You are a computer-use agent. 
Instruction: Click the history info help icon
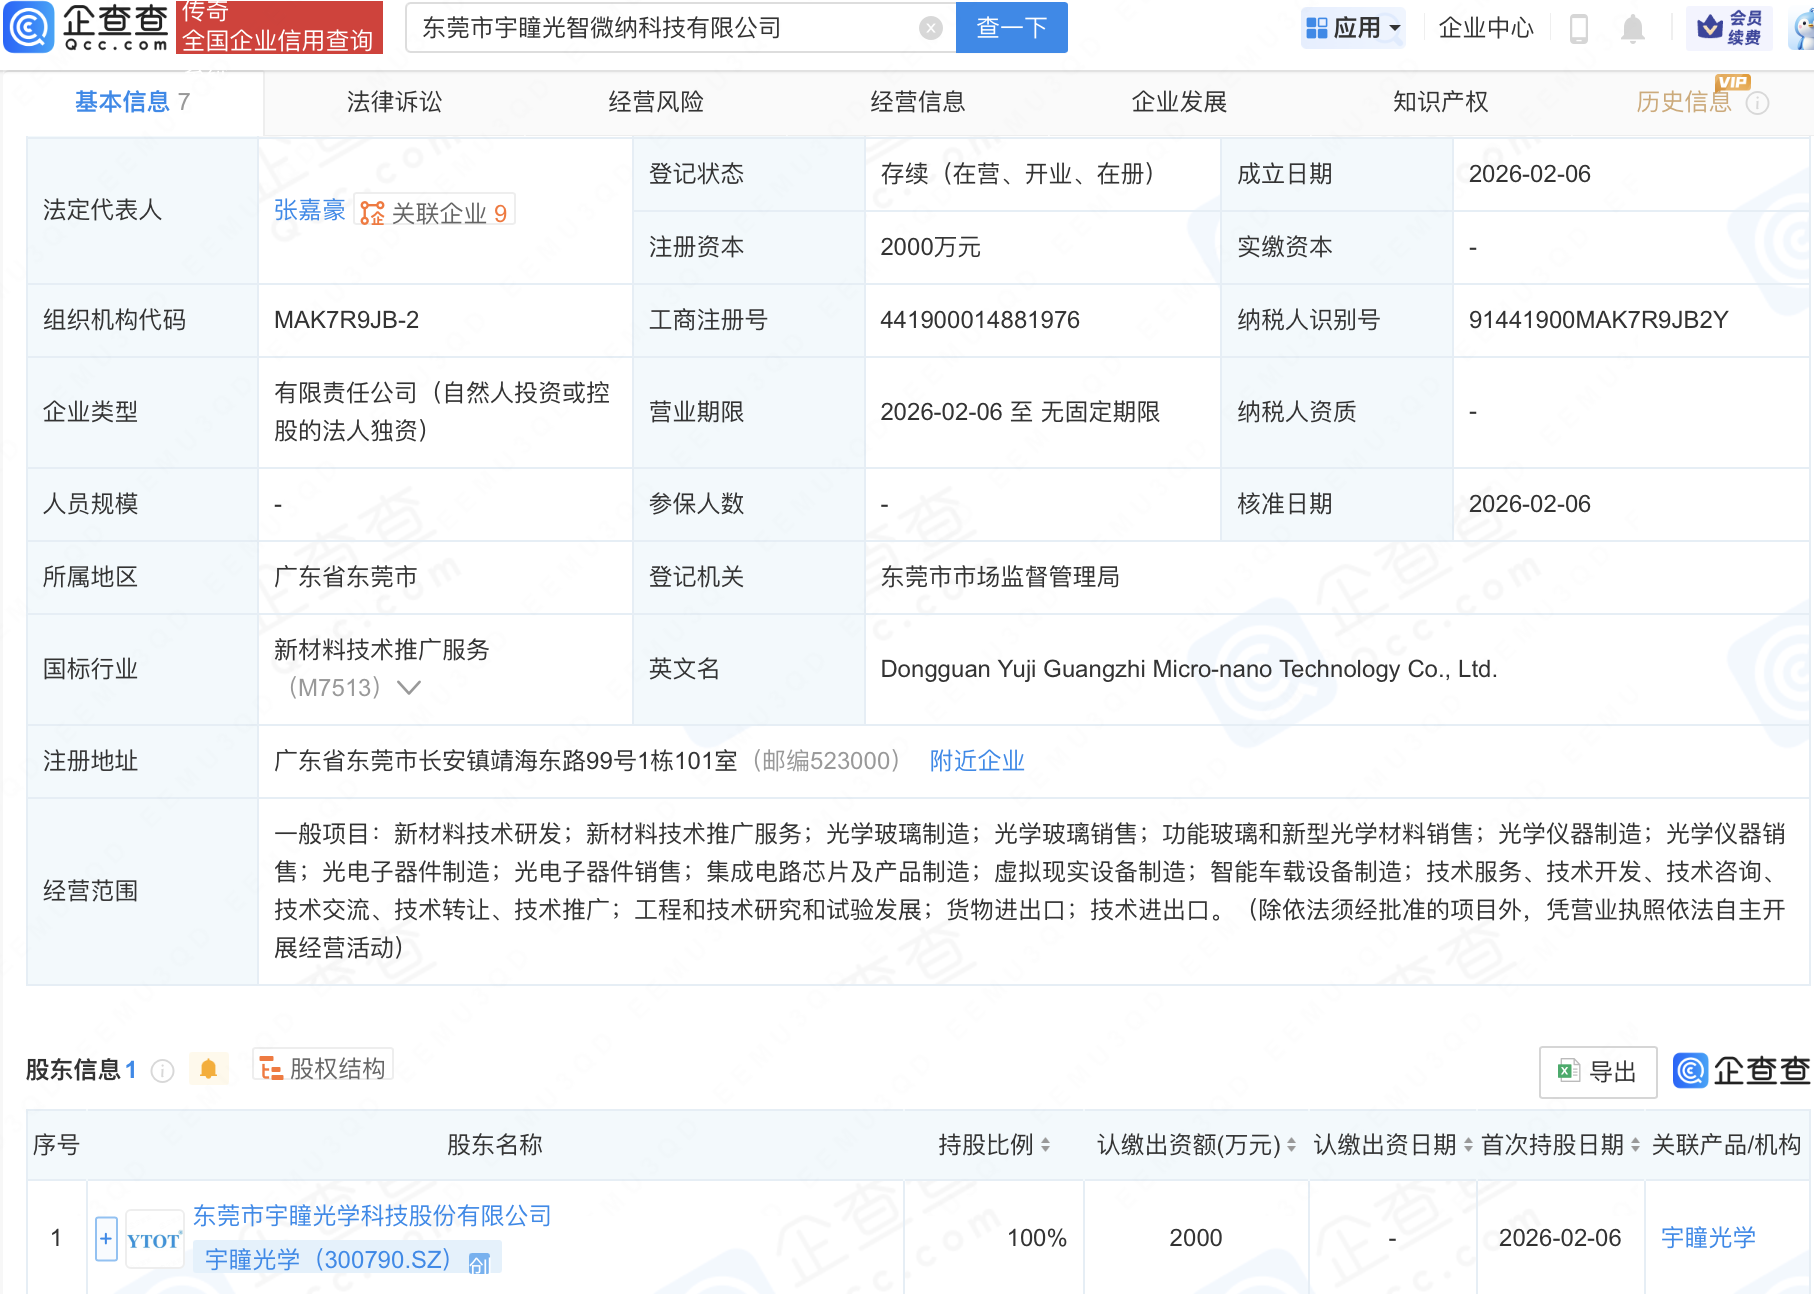coord(1757,103)
